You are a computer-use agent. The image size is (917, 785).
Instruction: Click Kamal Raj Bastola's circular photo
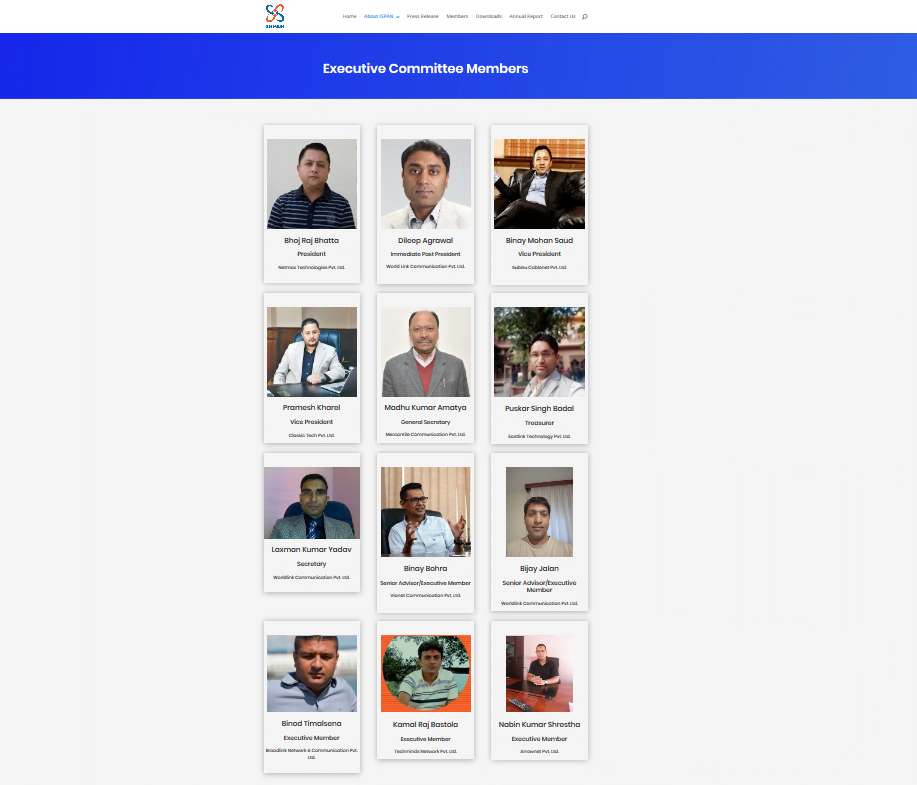(425, 673)
